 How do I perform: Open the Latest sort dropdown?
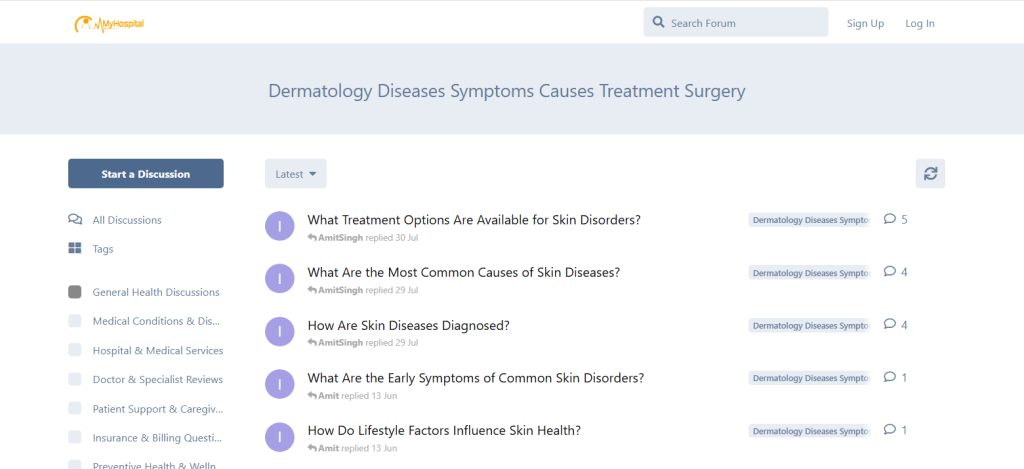[295, 173]
